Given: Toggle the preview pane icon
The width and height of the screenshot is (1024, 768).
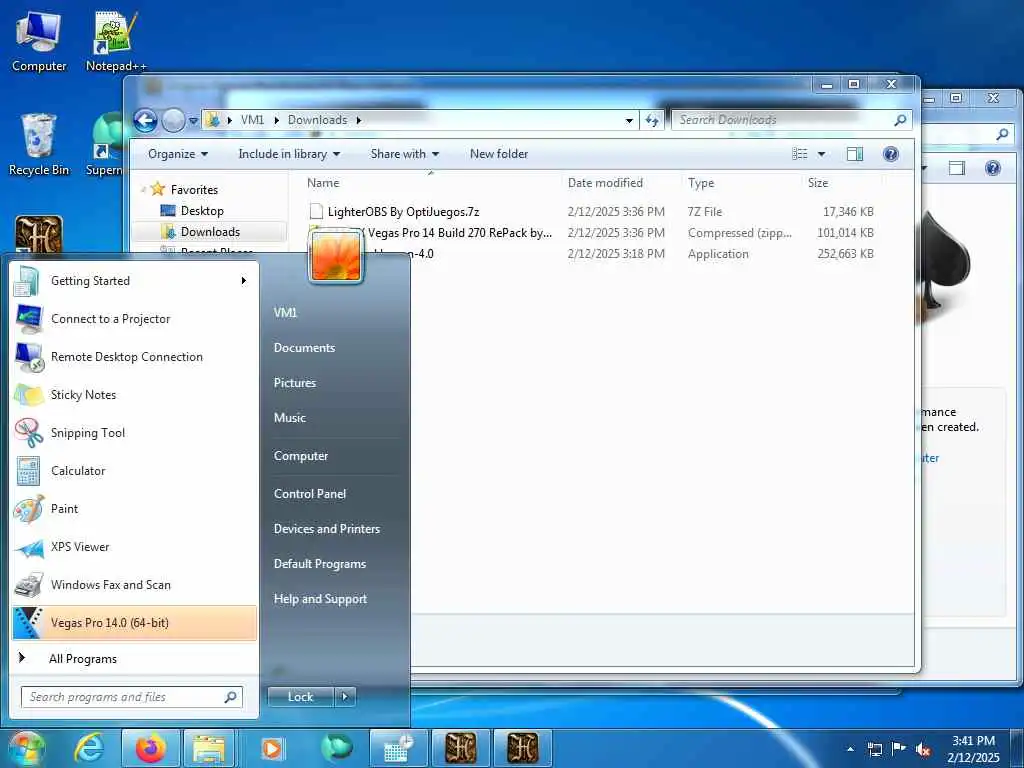Looking at the screenshot, I should [x=855, y=154].
